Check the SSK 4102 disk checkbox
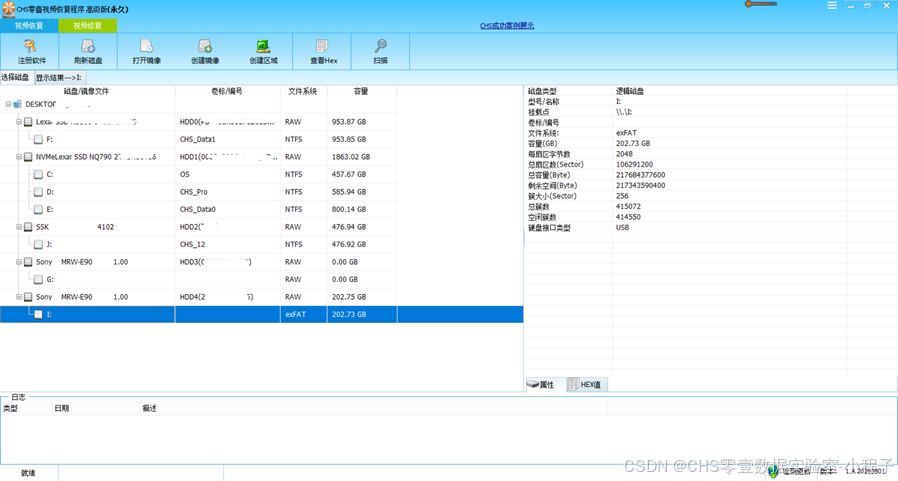The height and width of the screenshot is (481, 898). (28, 227)
